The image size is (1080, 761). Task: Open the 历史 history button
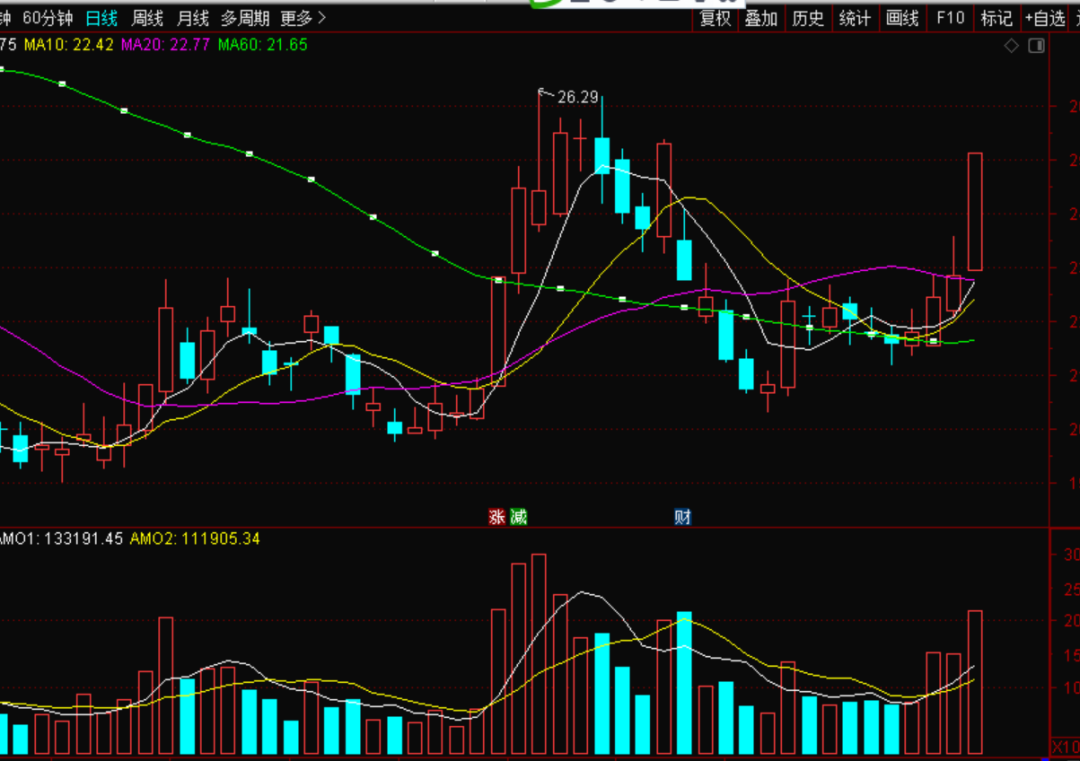coord(808,19)
